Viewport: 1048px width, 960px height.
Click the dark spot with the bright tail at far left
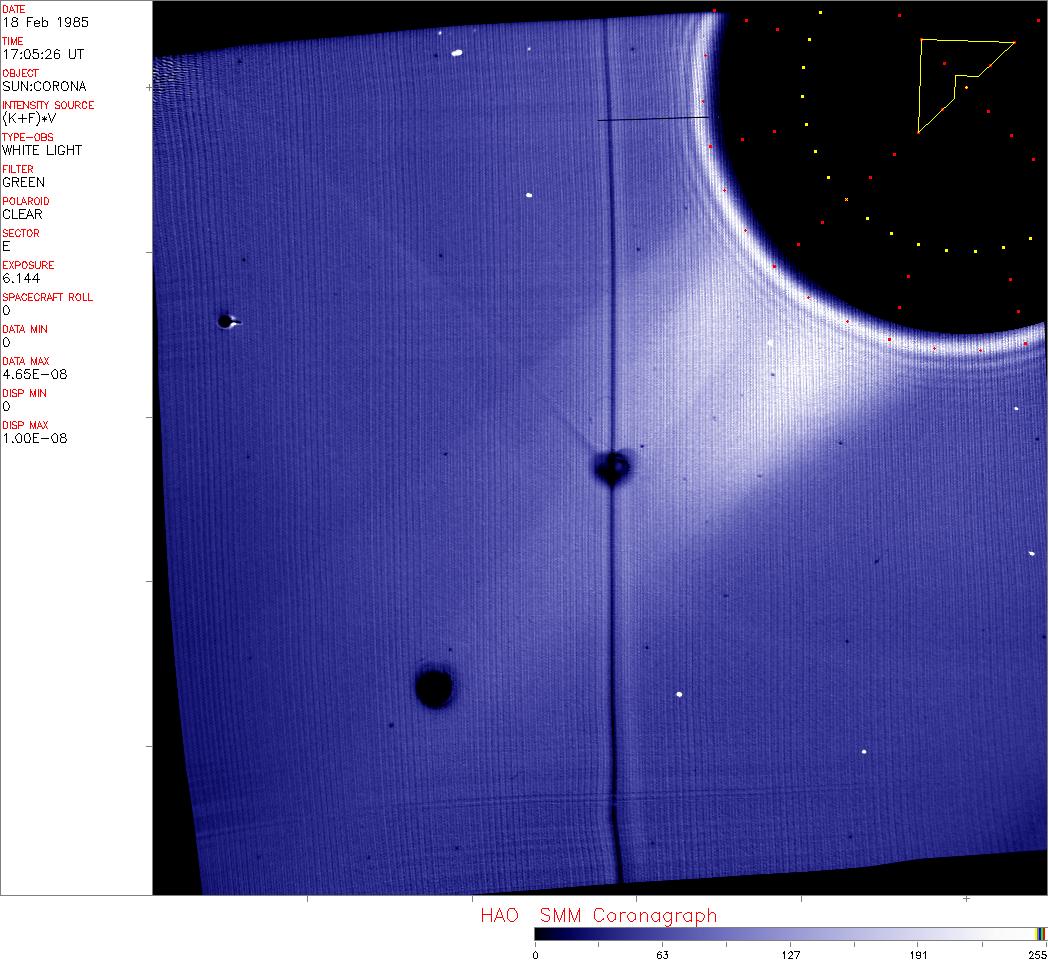(x=226, y=321)
